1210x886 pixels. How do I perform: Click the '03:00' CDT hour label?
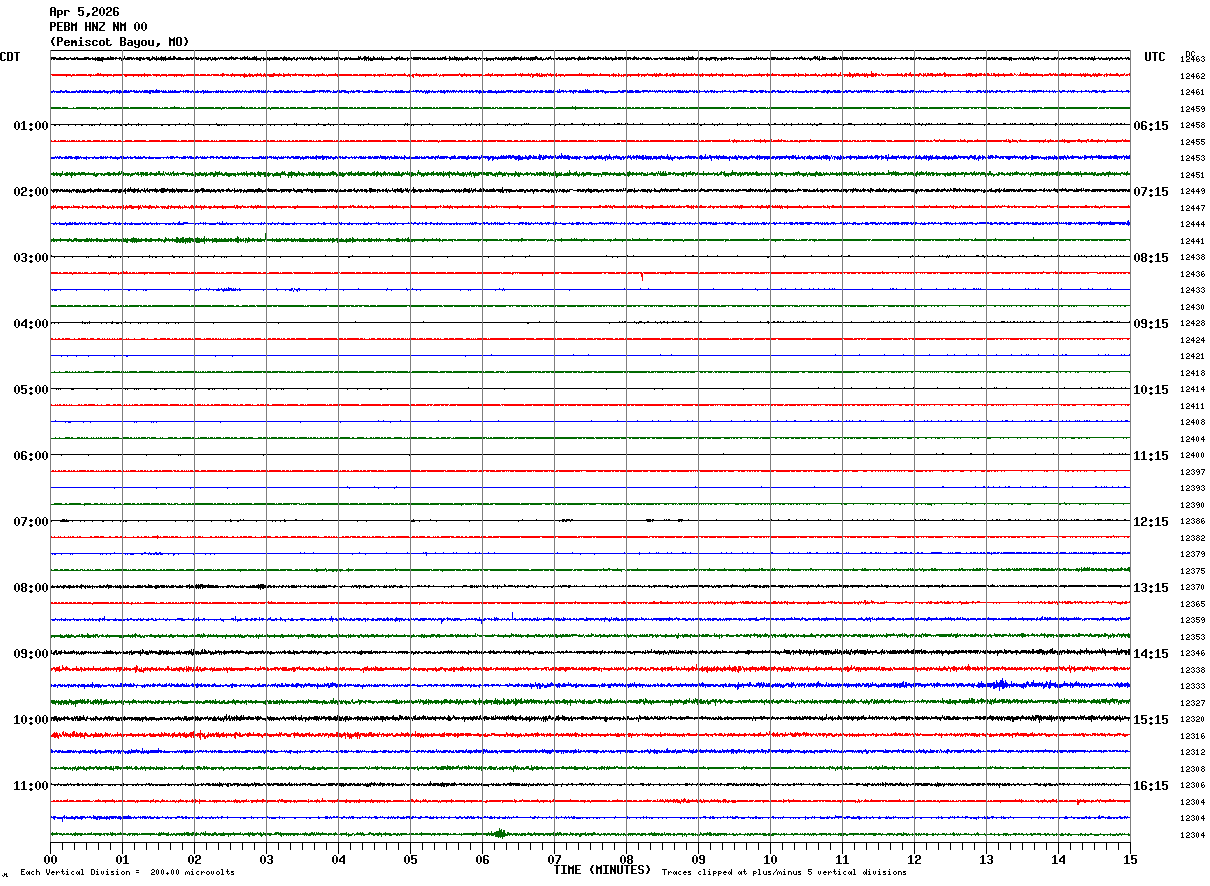coord(31,258)
